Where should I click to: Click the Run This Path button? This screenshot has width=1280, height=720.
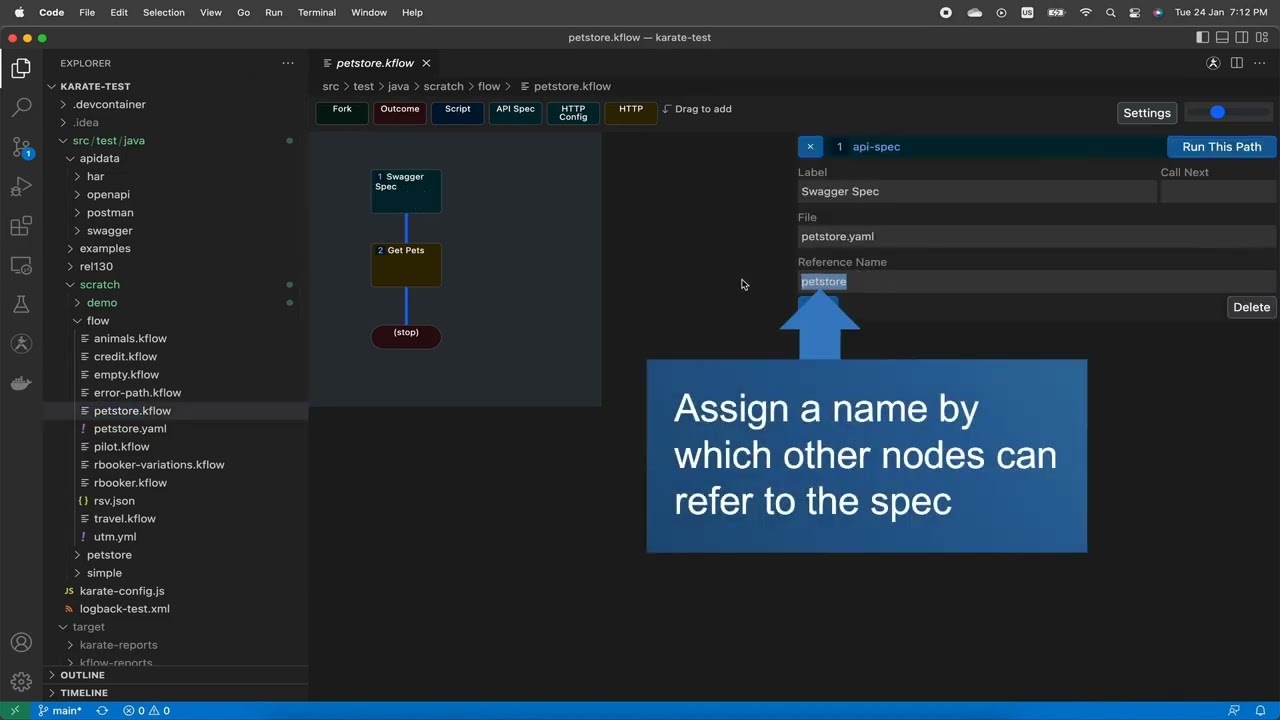point(1222,147)
